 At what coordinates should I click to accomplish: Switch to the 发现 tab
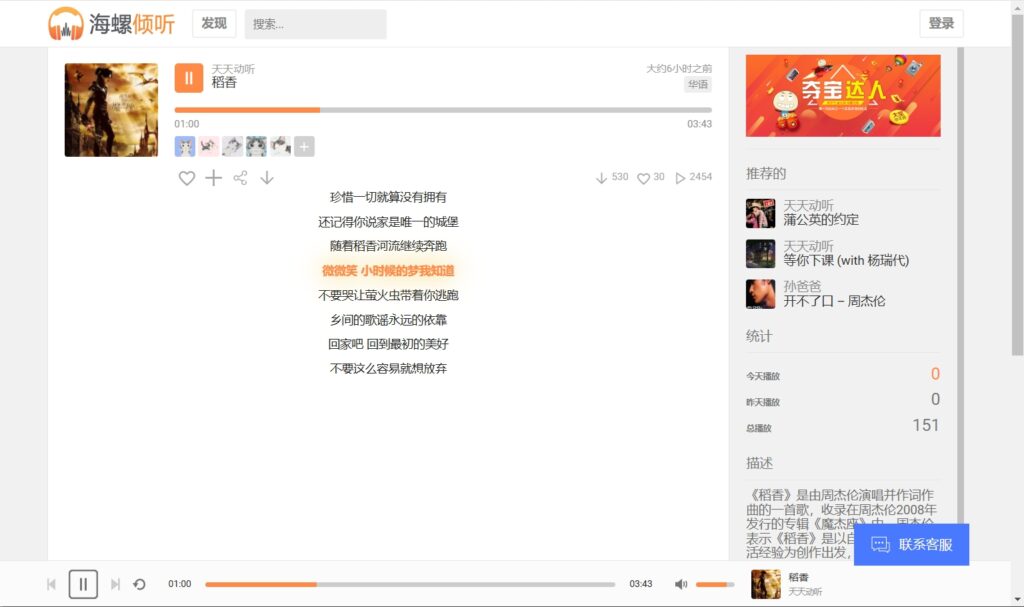215,22
